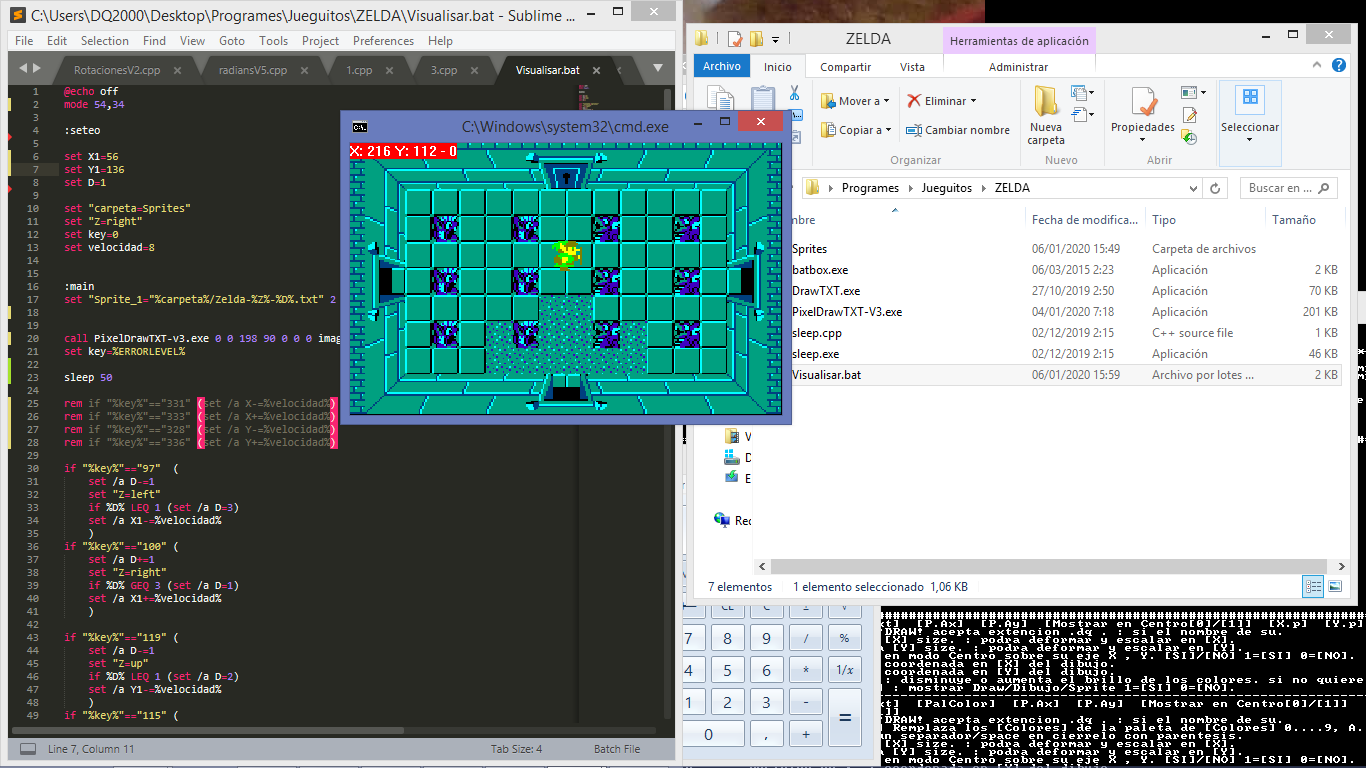
Task: Open the Preferences menu in Sublime
Action: point(383,41)
